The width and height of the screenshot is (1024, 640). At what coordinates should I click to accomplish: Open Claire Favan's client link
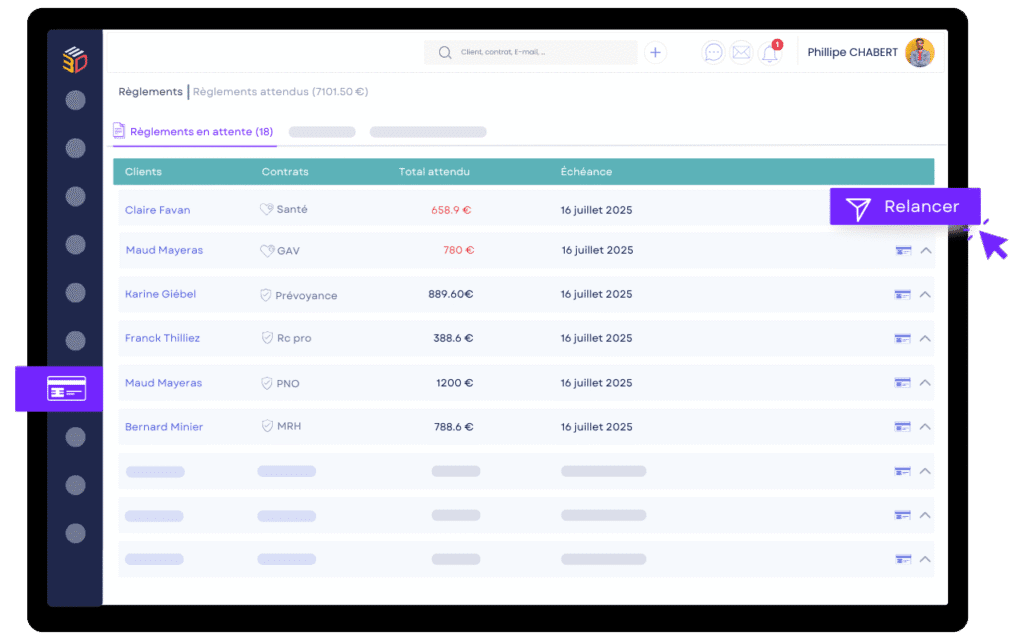coord(157,210)
